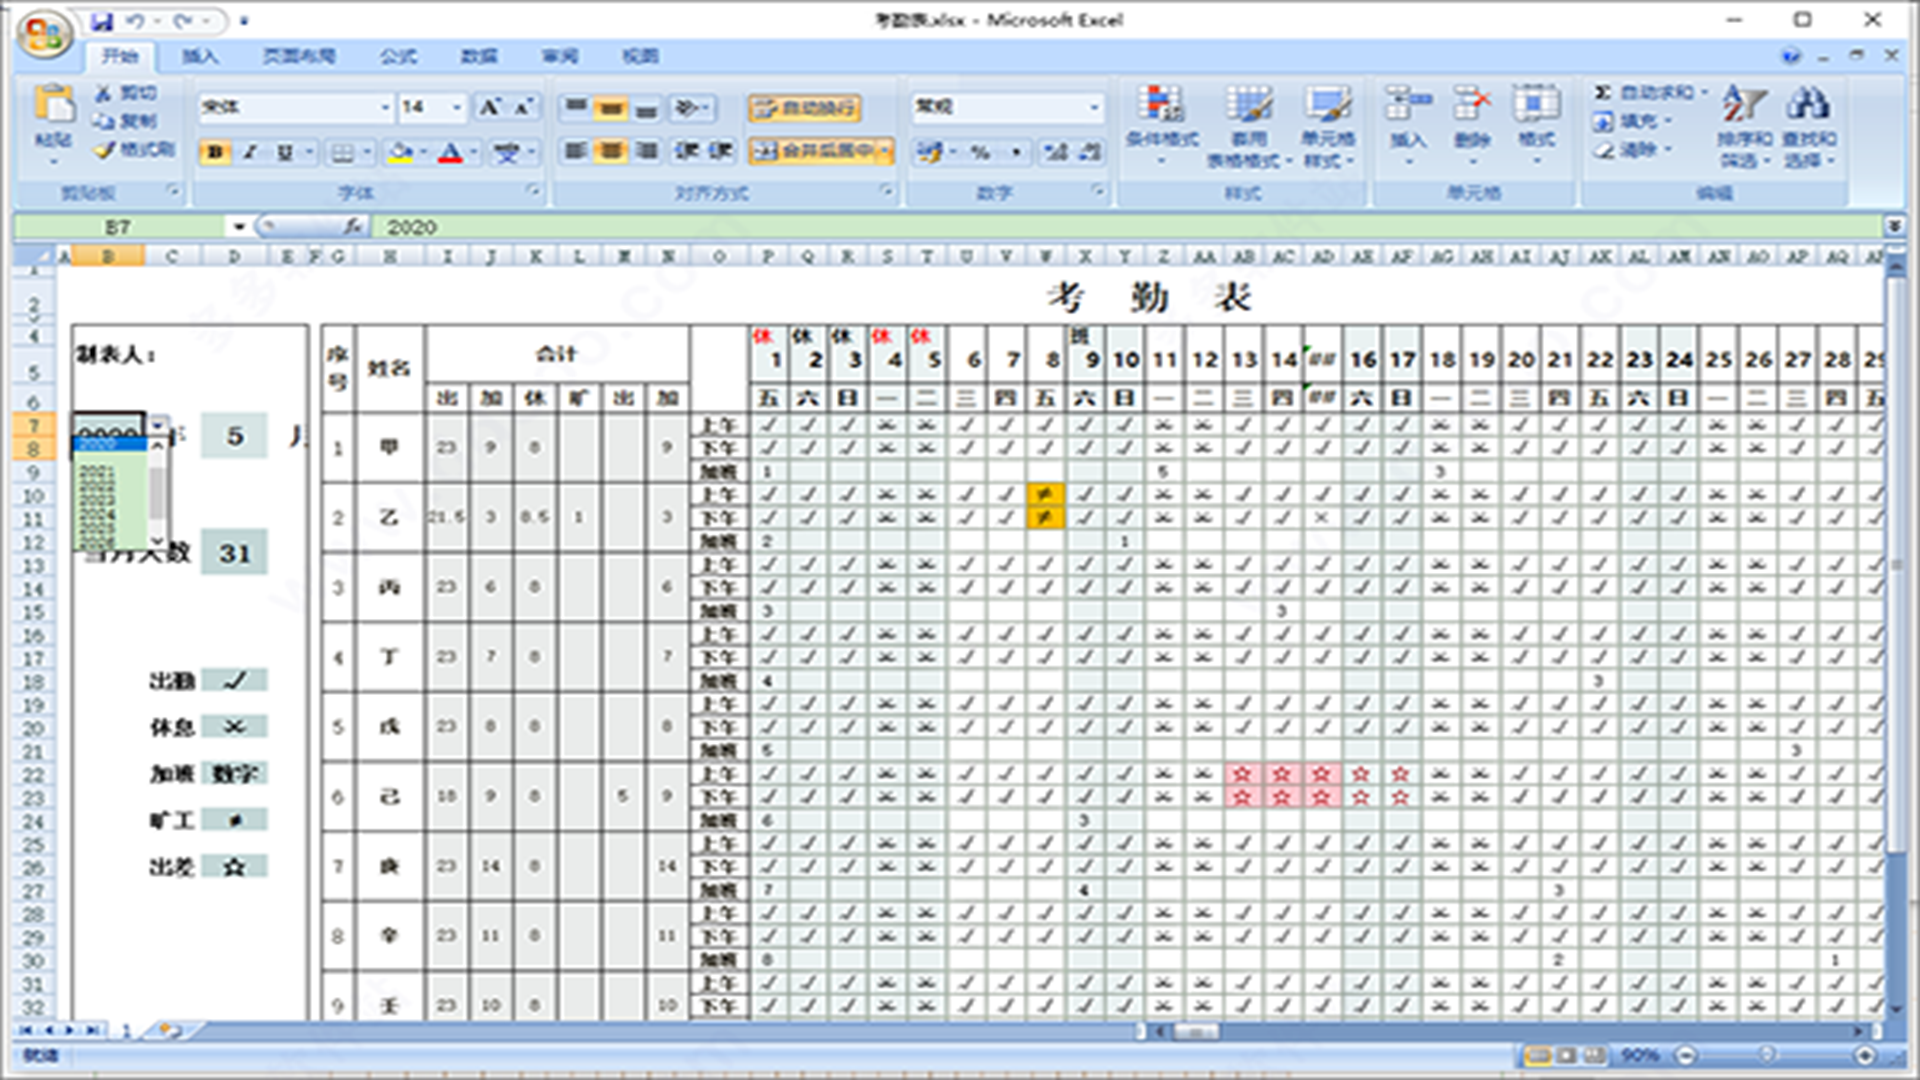Viewport: 1920px width, 1080px height.
Task: Select 2021 in the year list
Action: pyautogui.click(x=97, y=470)
